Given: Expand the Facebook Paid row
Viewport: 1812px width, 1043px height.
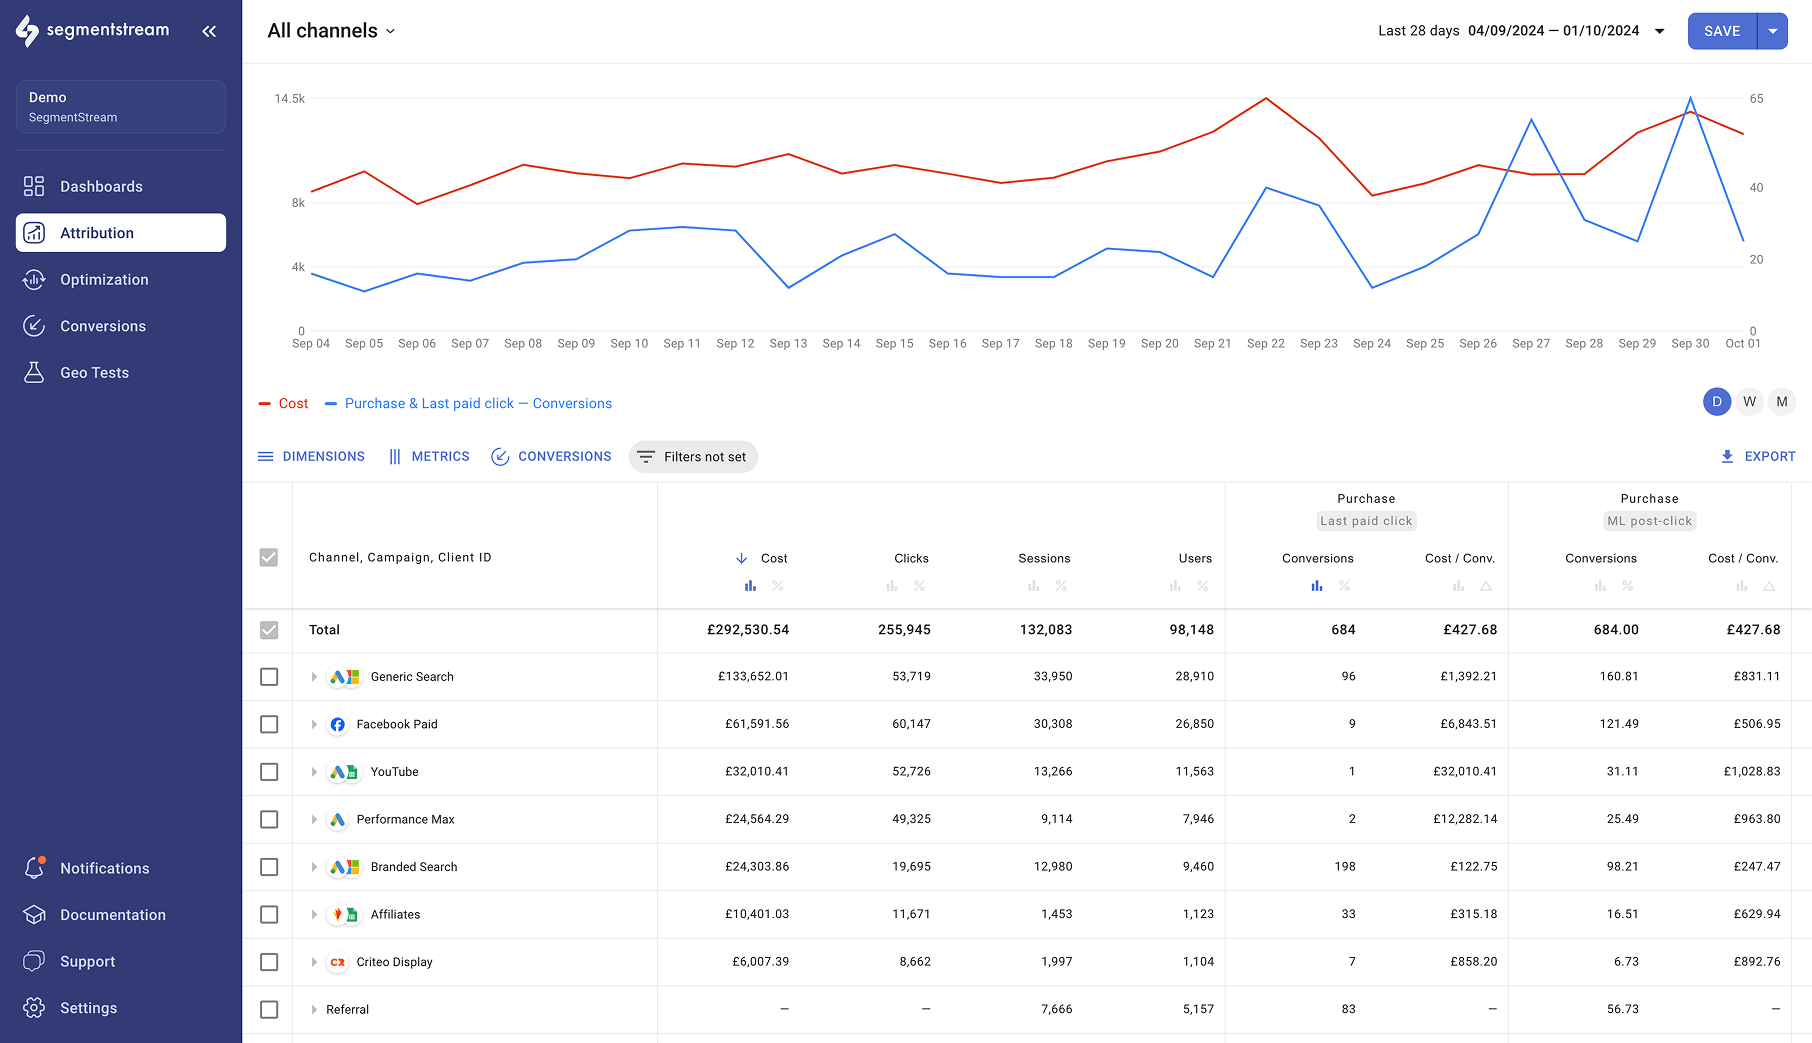Looking at the screenshot, I should [x=314, y=724].
